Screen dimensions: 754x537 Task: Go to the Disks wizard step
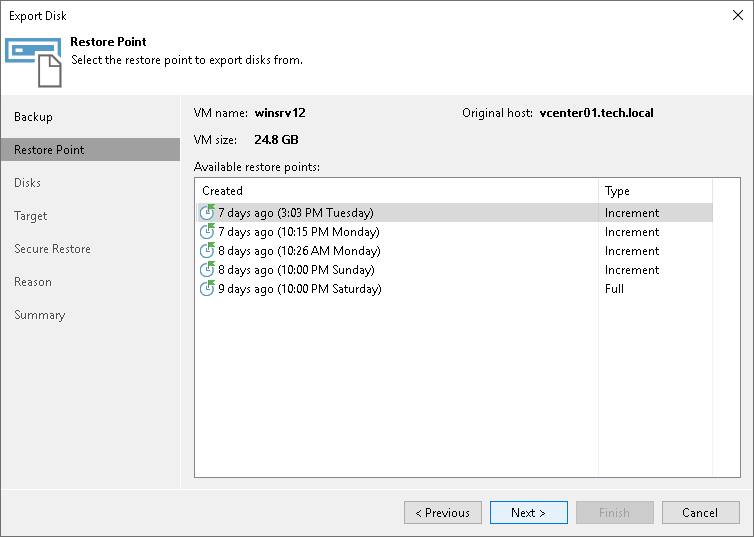(x=28, y=183)
